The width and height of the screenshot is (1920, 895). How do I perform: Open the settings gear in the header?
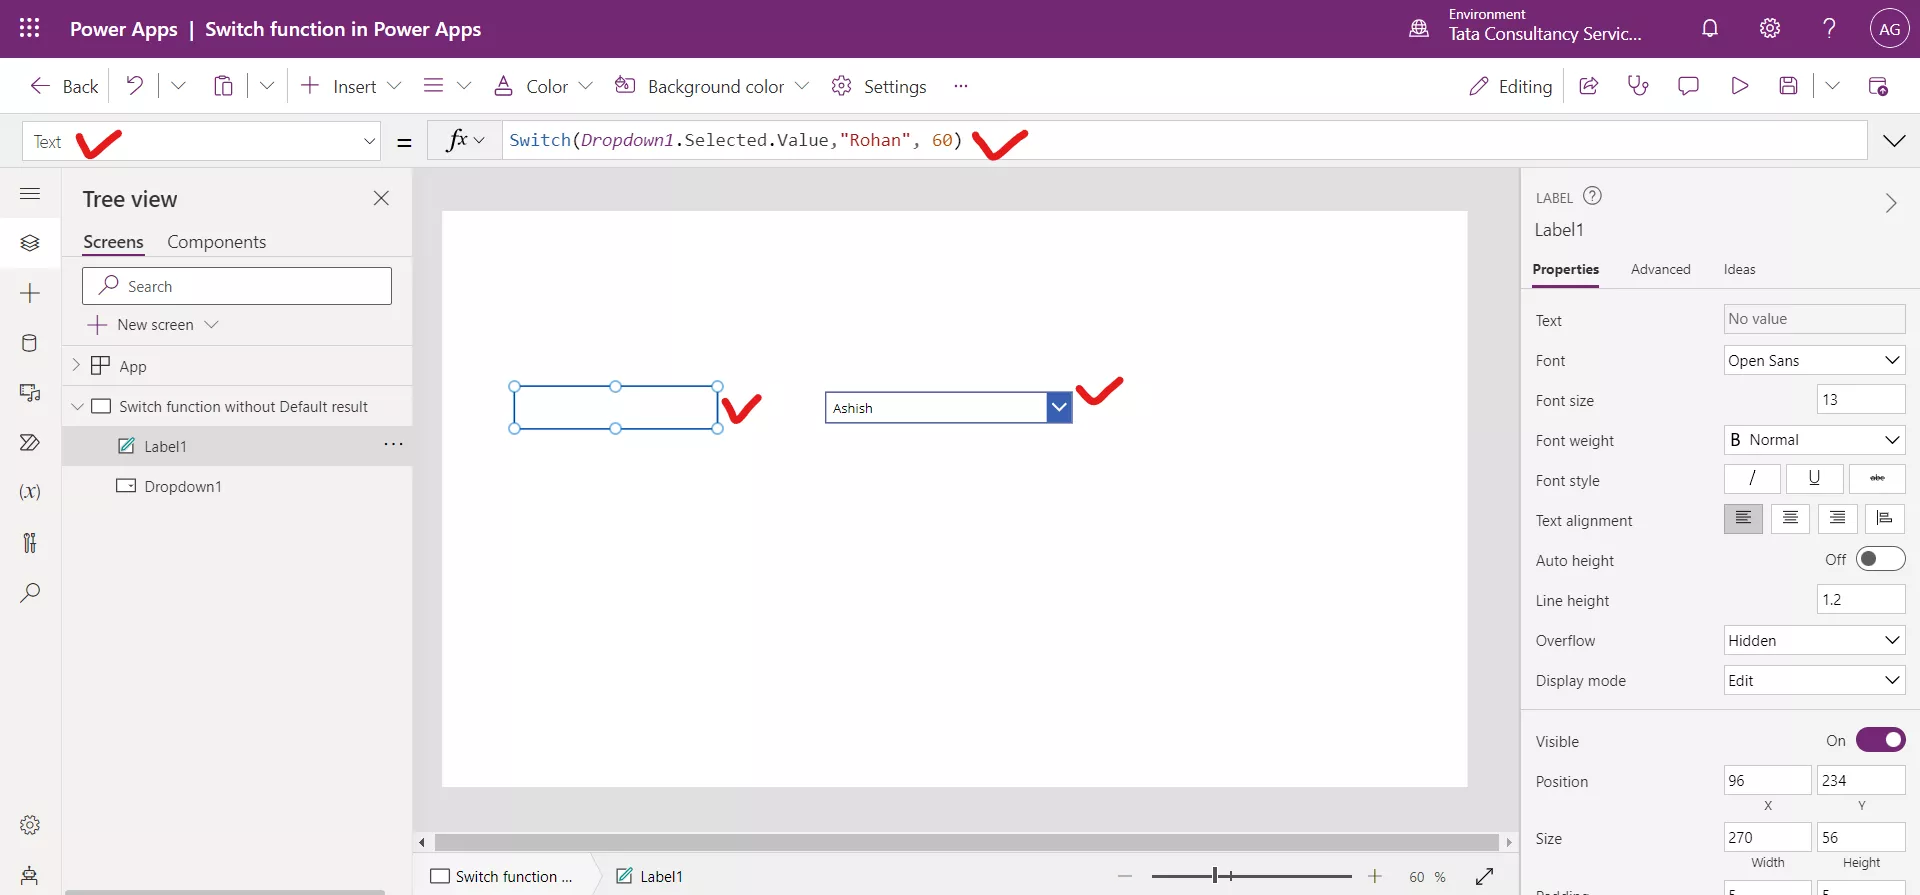tap(1770, 28)
